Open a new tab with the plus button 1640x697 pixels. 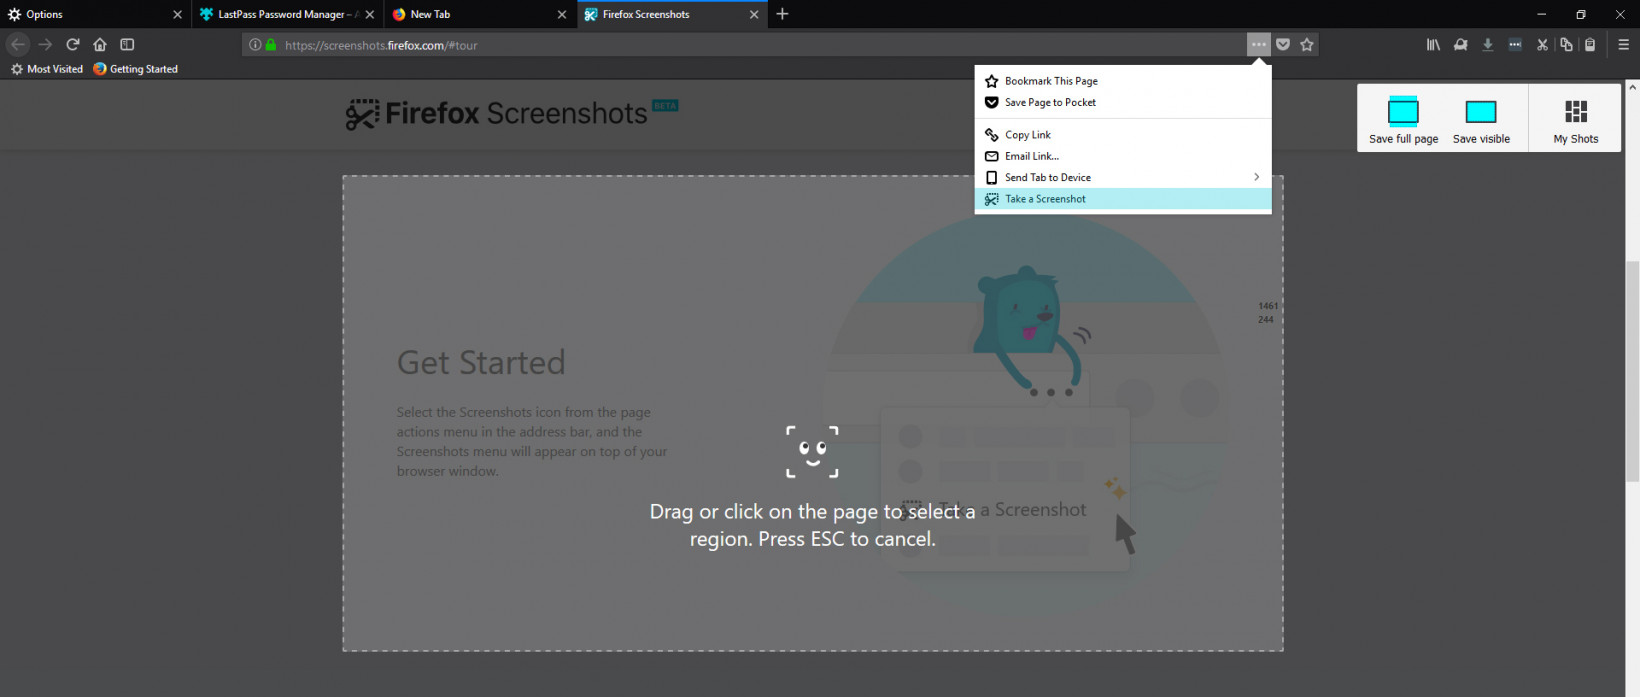(x=782, y=14)
